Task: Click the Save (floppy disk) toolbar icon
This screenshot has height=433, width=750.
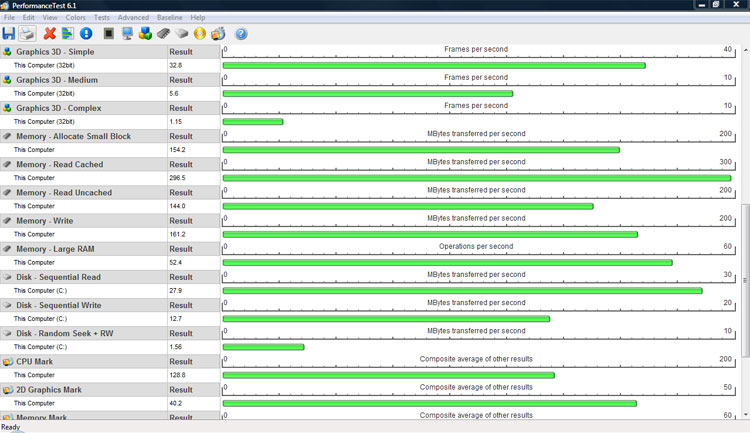Action: tap(9, 33)
